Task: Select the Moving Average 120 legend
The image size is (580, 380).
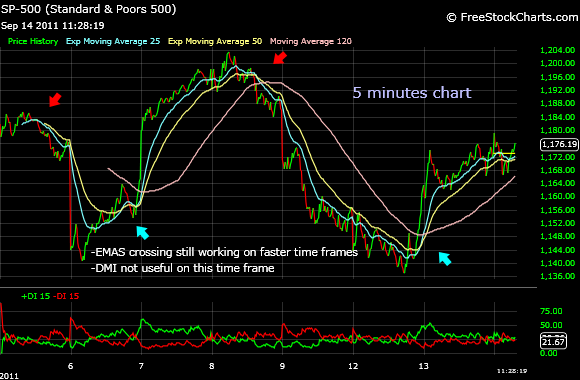Action: pyautogui.click(x=311, y=41)
